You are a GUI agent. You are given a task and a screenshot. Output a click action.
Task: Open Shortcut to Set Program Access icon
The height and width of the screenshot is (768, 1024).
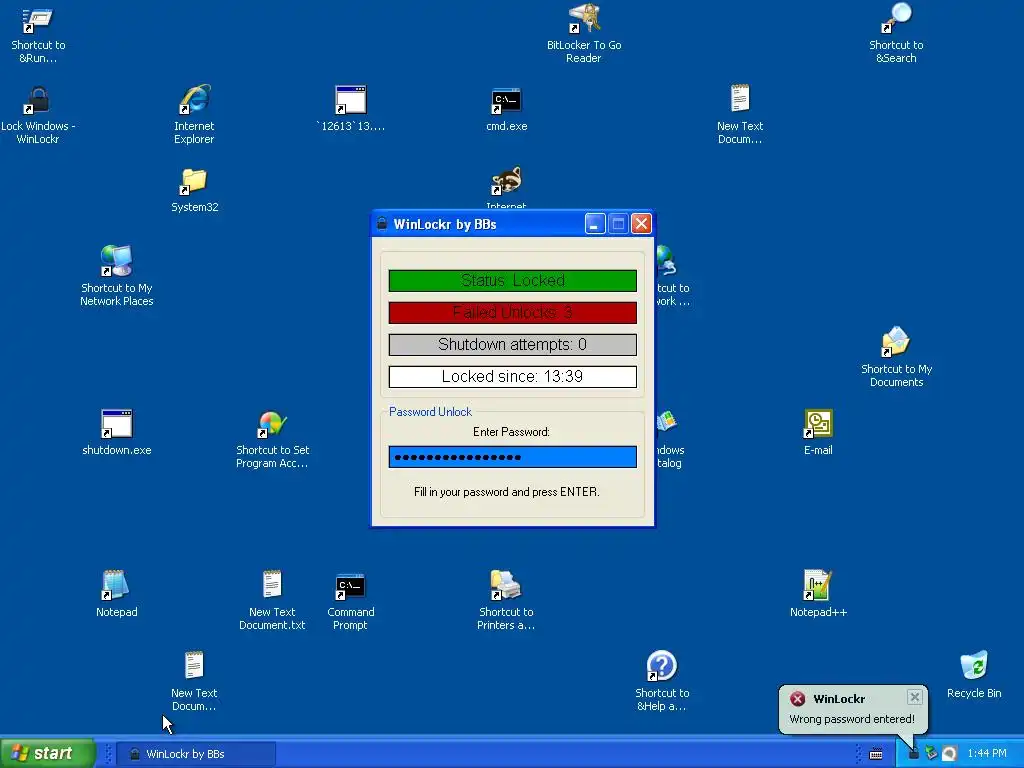[272, 439]
